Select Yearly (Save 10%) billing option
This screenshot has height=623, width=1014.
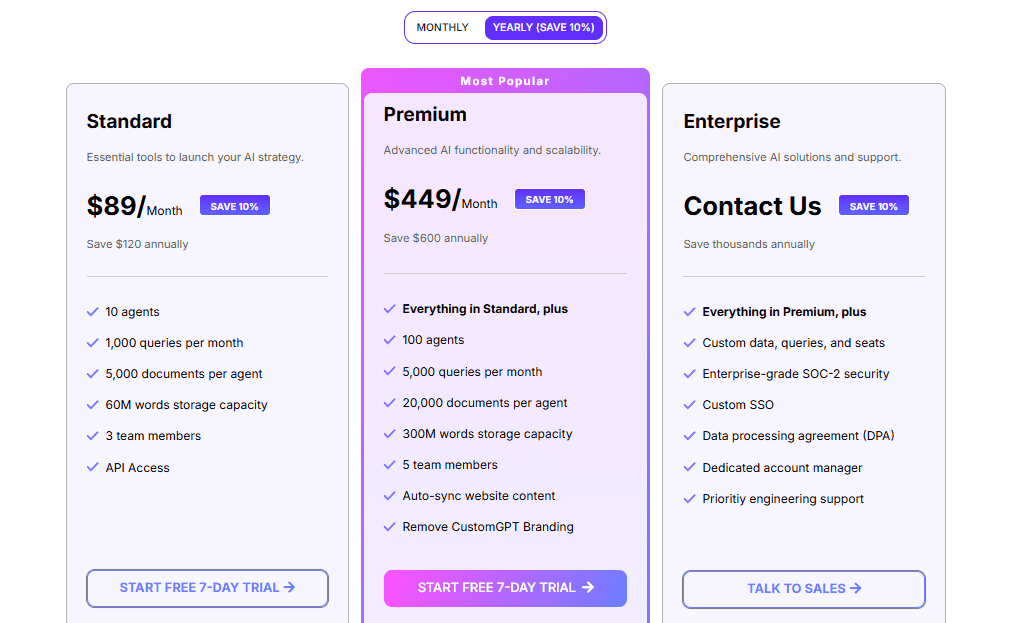coord(543,28)
